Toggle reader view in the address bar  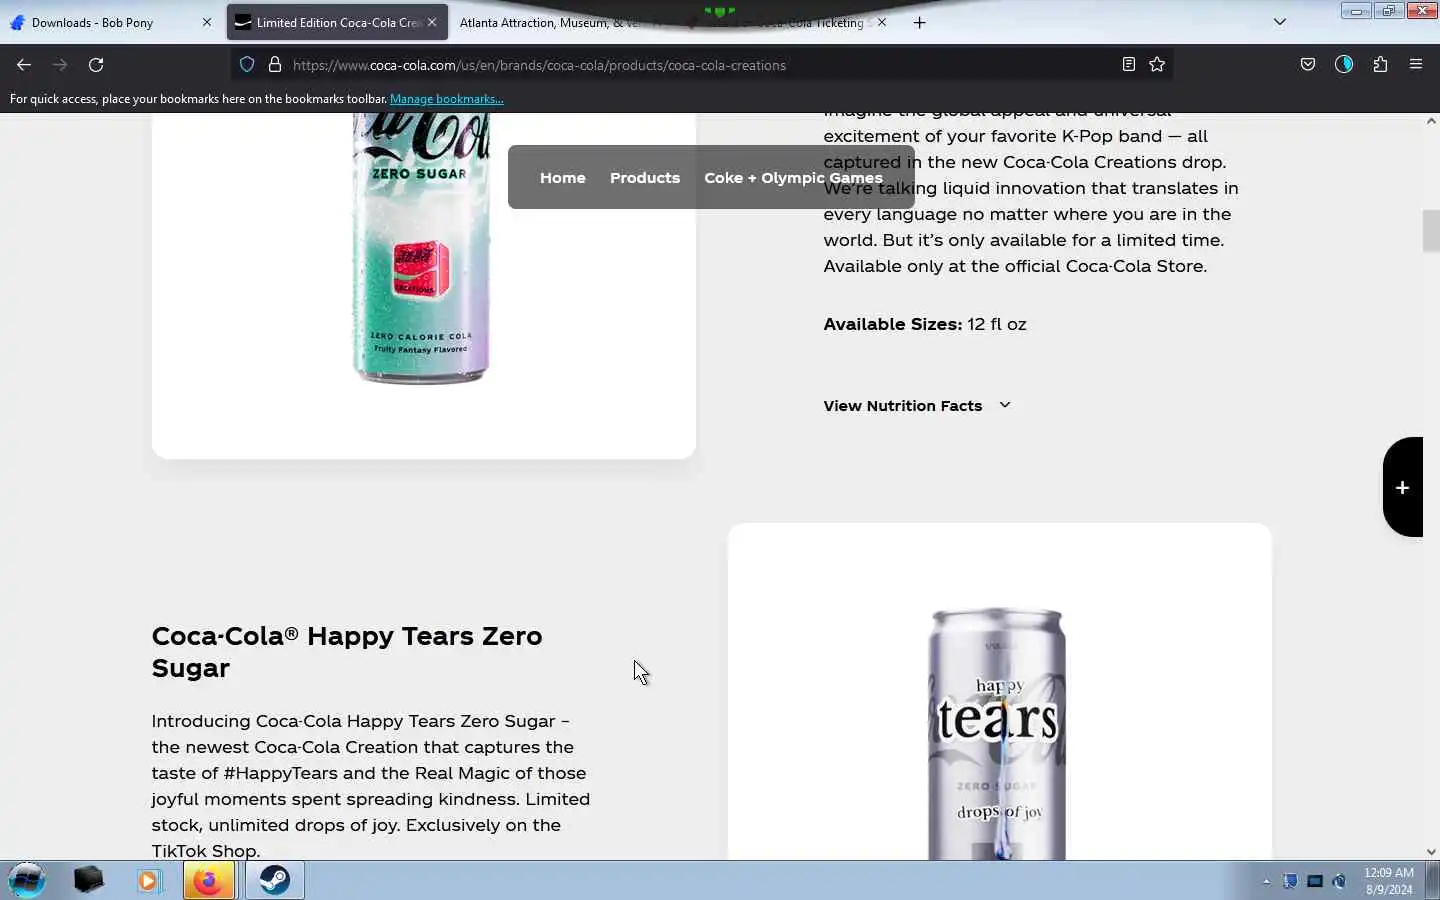click(1128, 65)
